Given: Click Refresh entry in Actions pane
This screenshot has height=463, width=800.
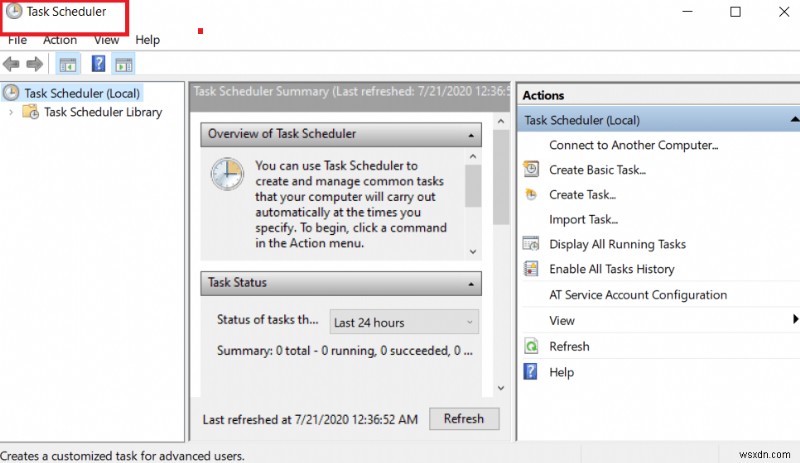Looking at the screenshot, I should coord(569,347).
